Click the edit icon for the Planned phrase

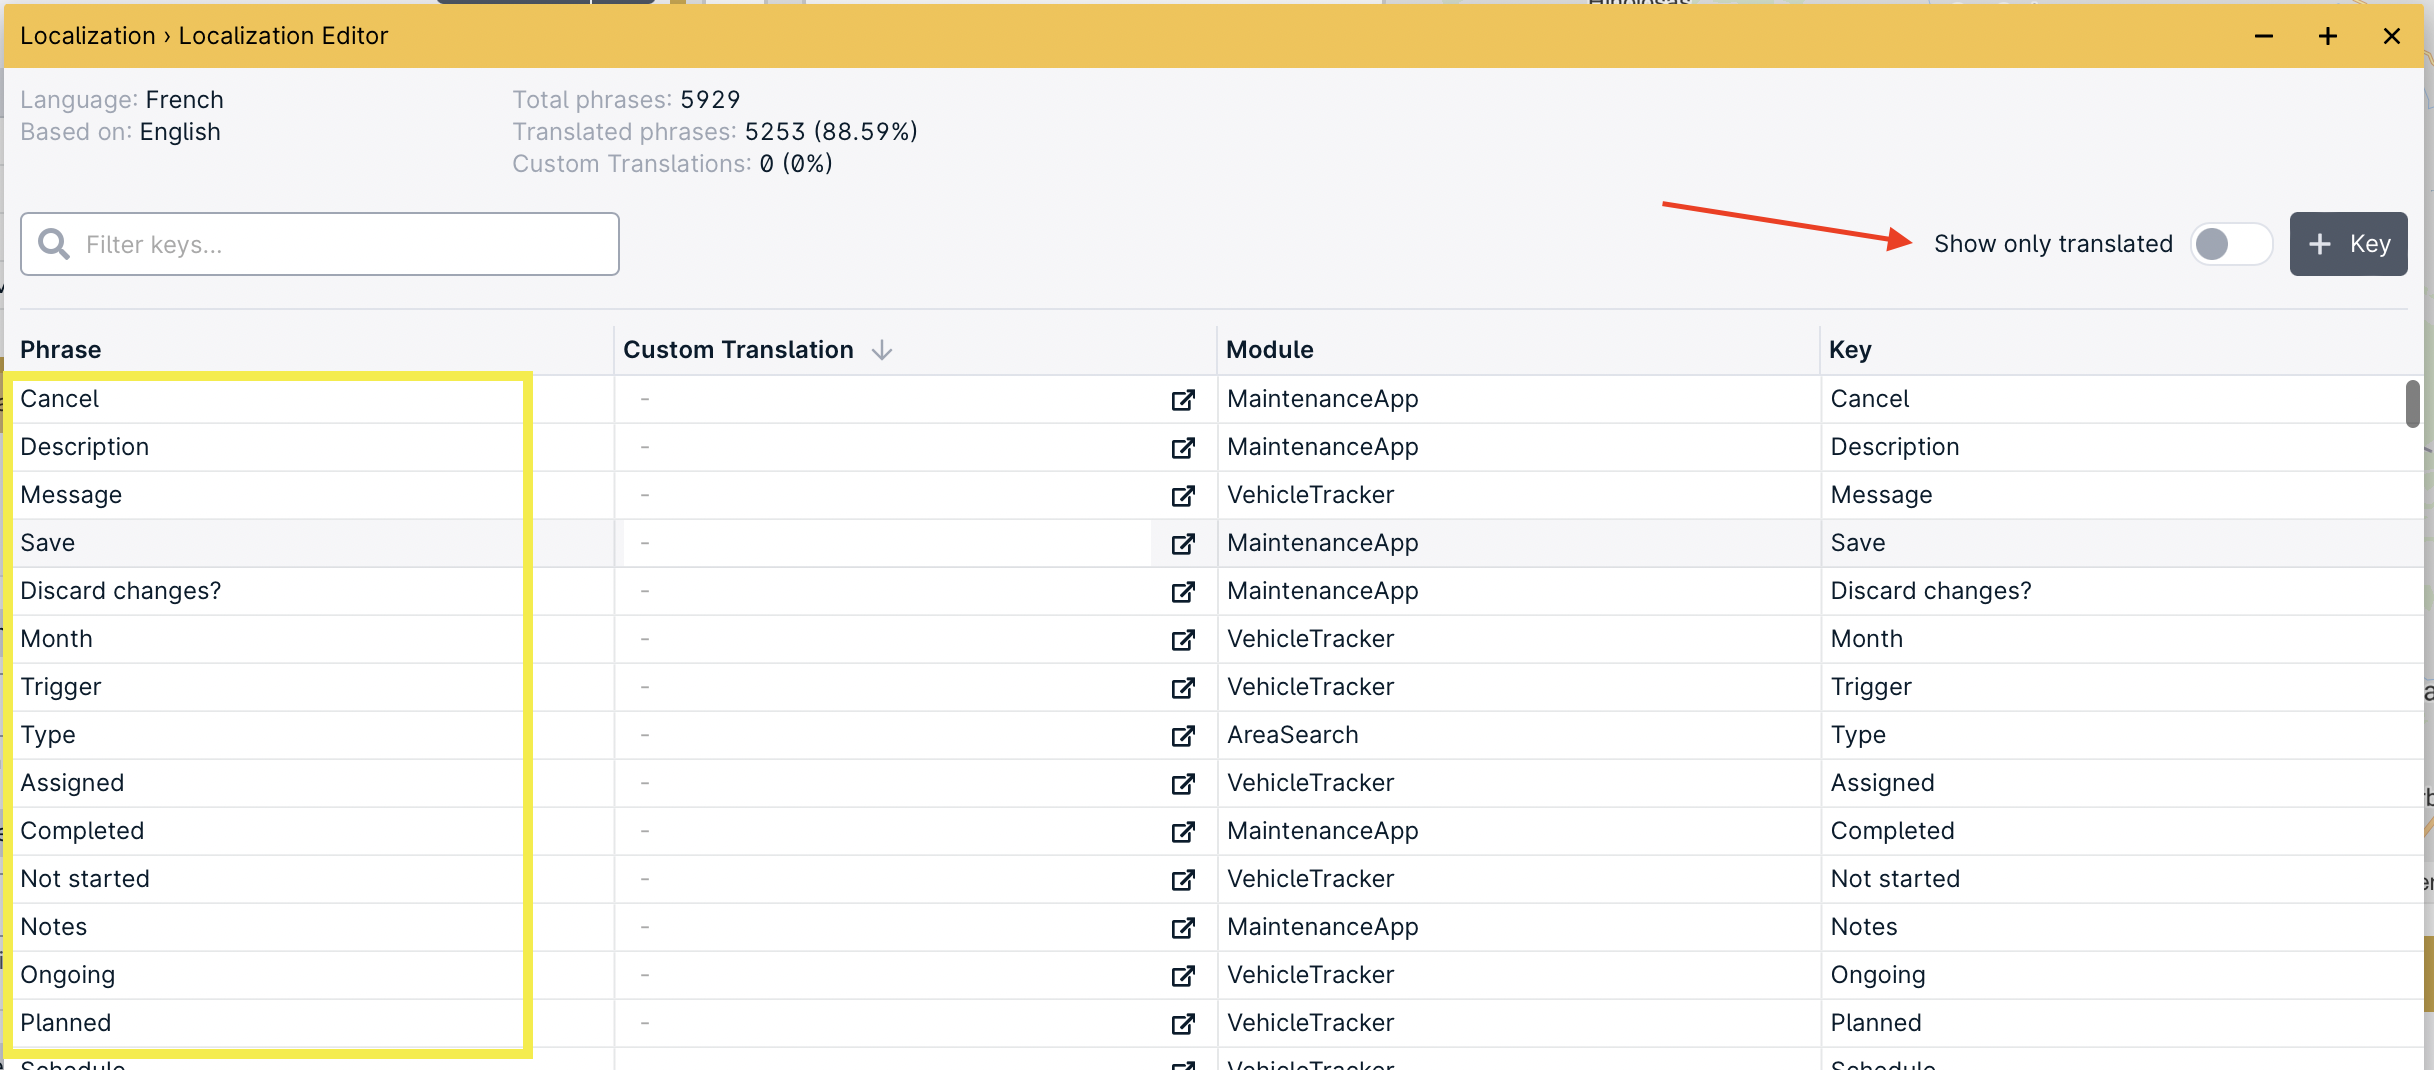(1183, 1024)
